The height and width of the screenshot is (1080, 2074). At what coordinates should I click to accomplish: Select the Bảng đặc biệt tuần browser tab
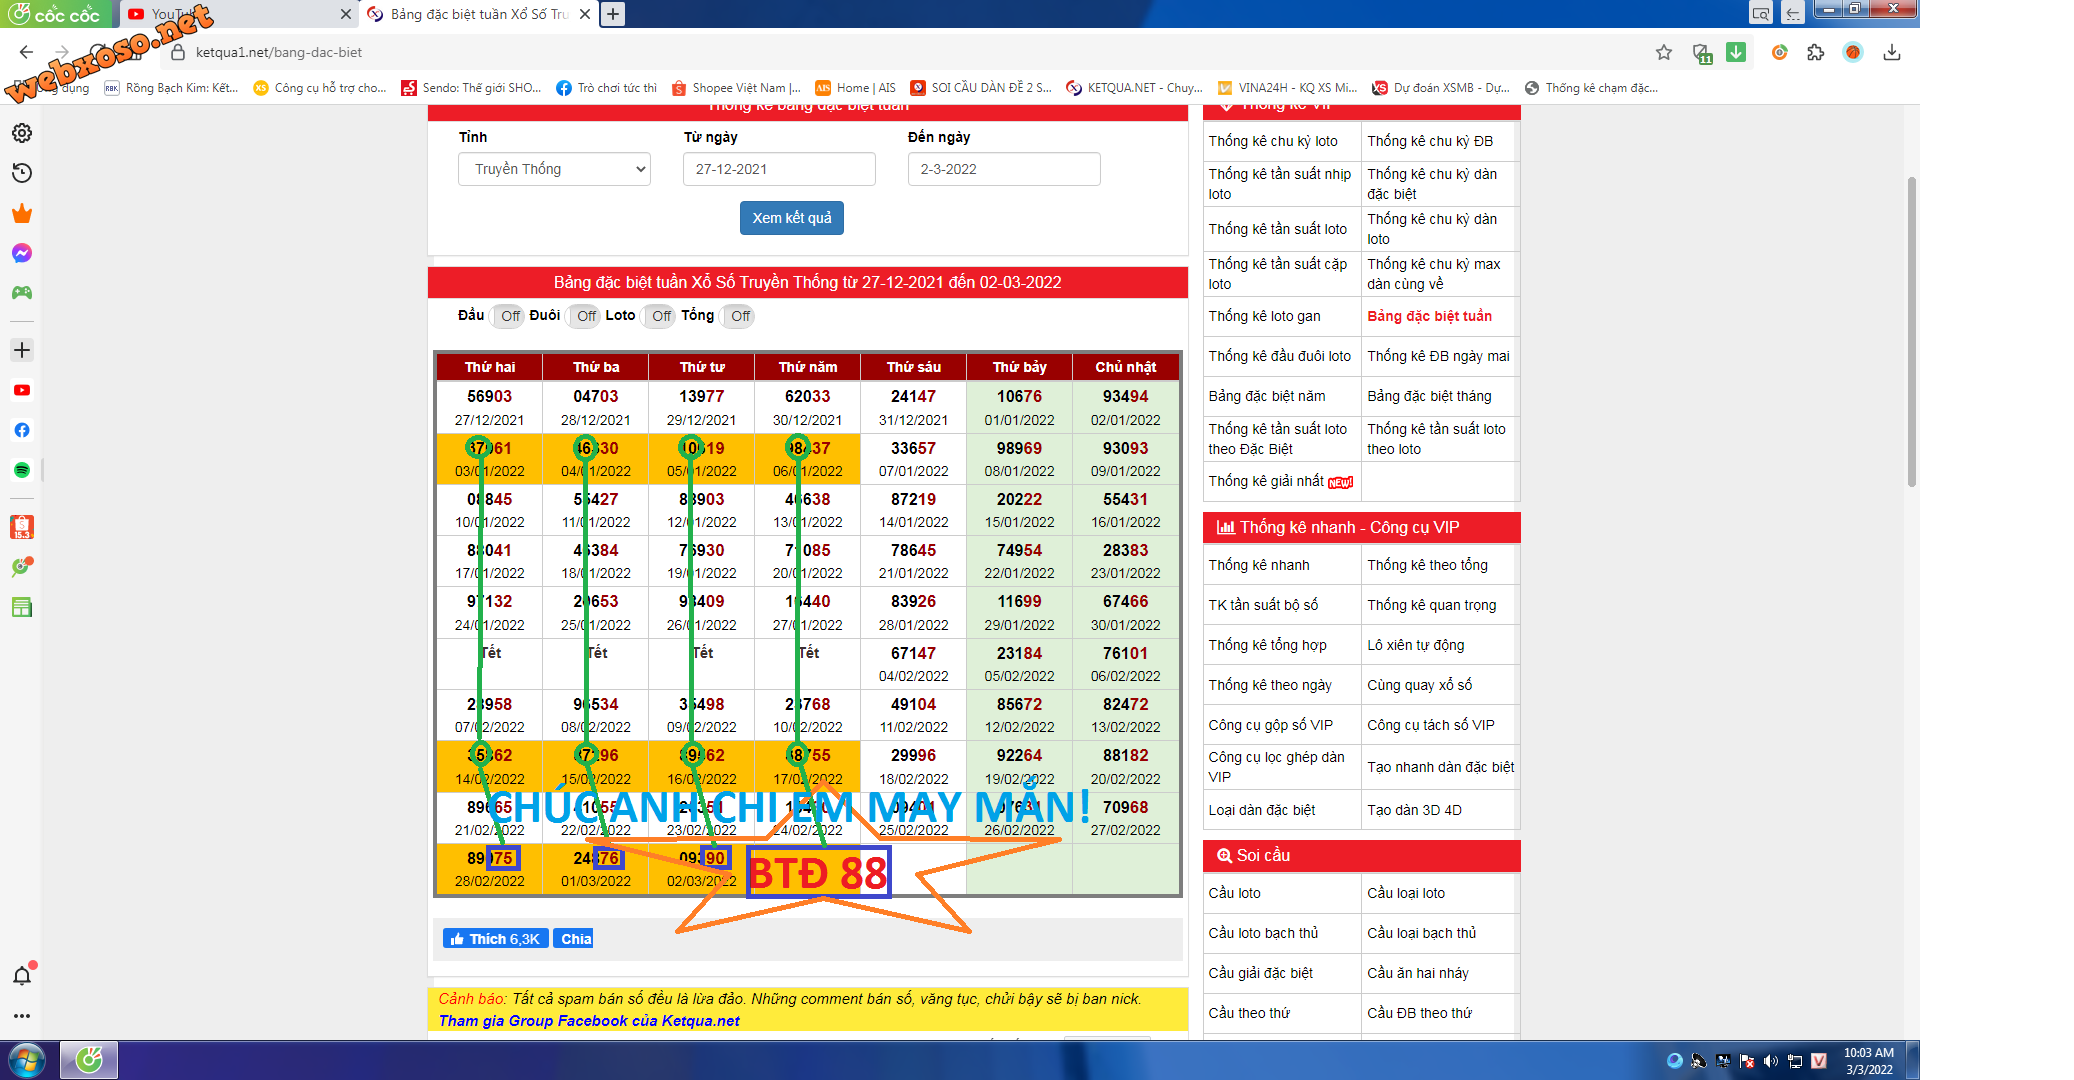(x=478, y=14)
